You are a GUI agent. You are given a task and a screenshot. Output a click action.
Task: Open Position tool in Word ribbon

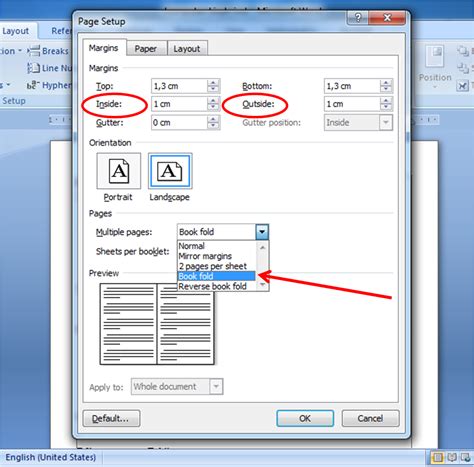(435, 67)
